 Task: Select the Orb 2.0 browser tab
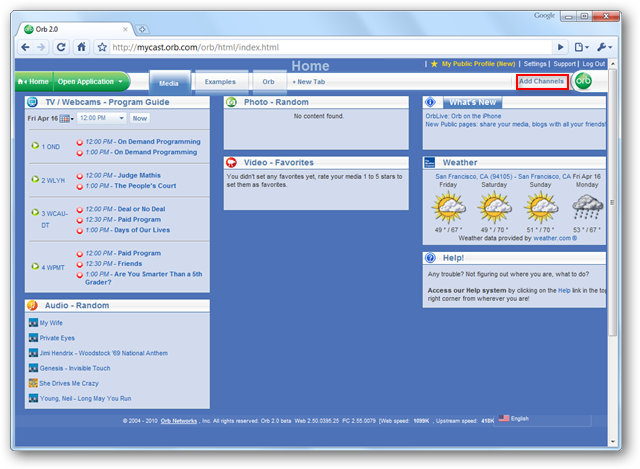(x=76, y=29)
